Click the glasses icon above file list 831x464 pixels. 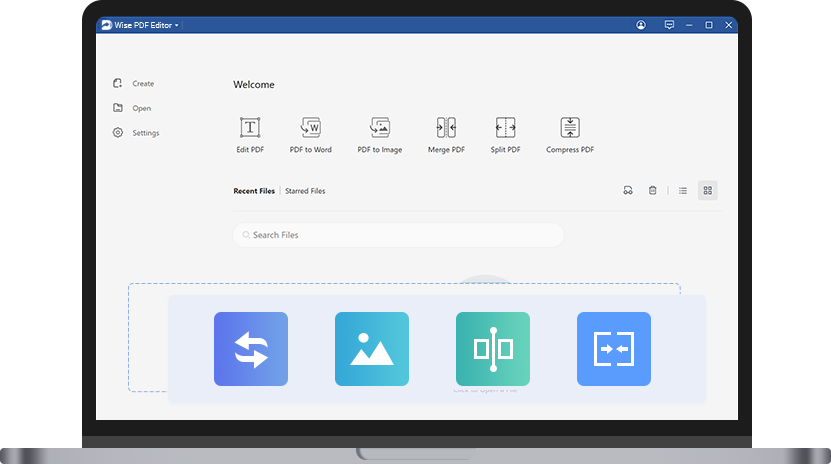click(x=628, y=190)
